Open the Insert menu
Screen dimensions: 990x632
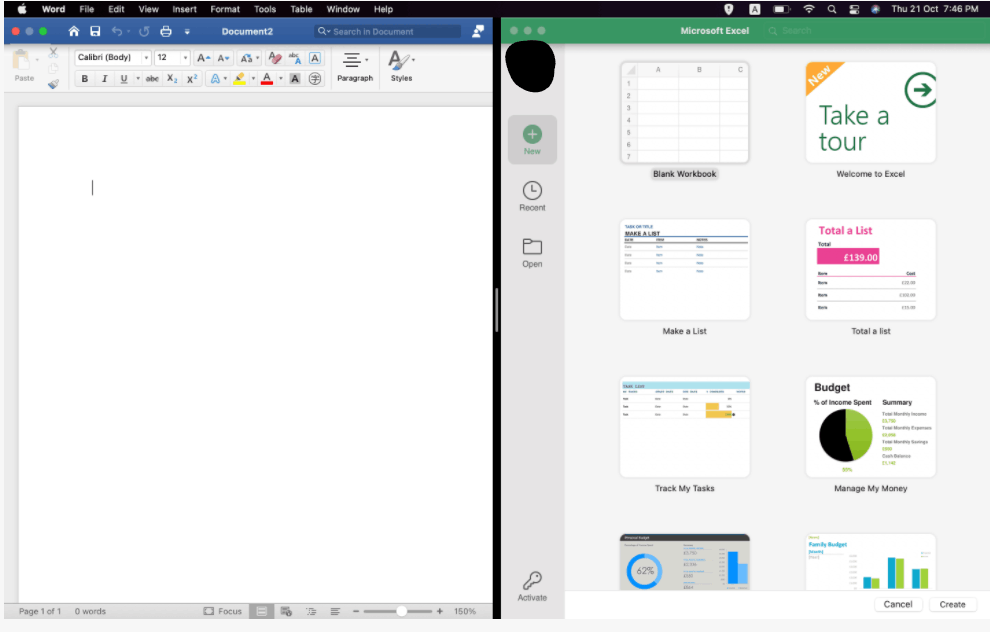[x=184, y=9]
